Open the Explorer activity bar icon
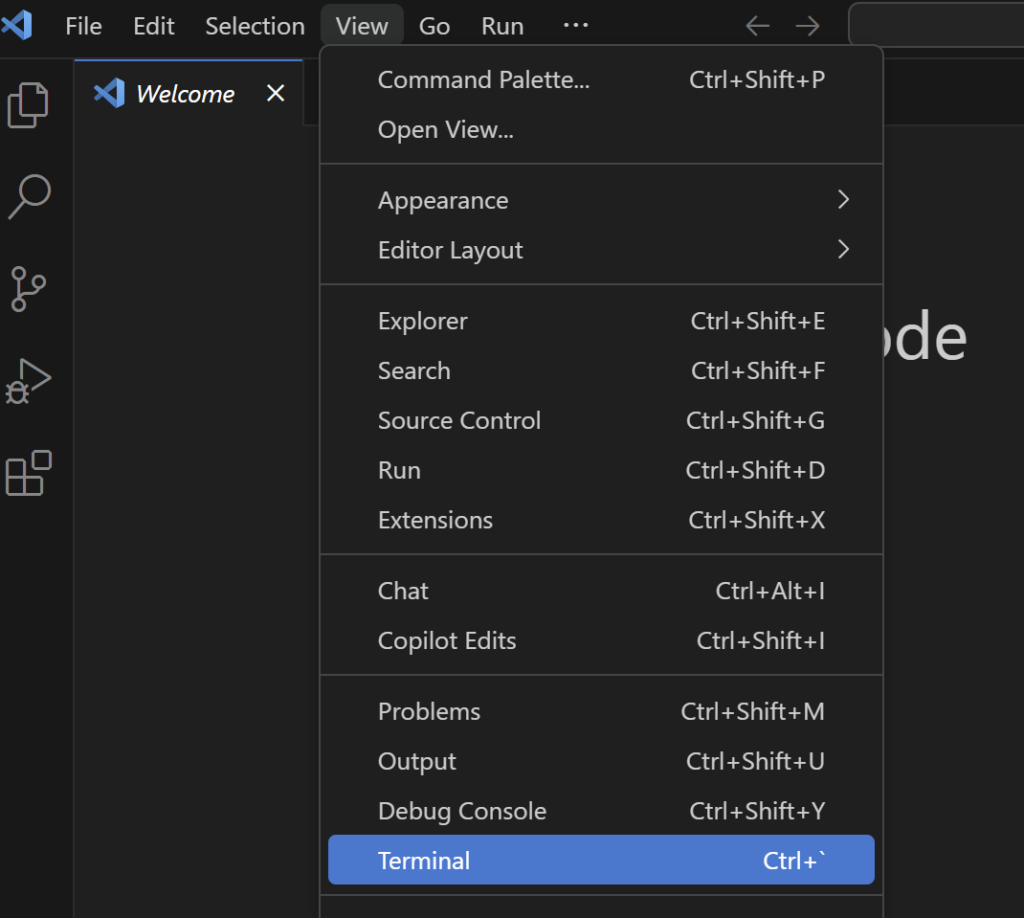Image resolution: width=1024 pixels, height=918 pixels. (27, 104)
